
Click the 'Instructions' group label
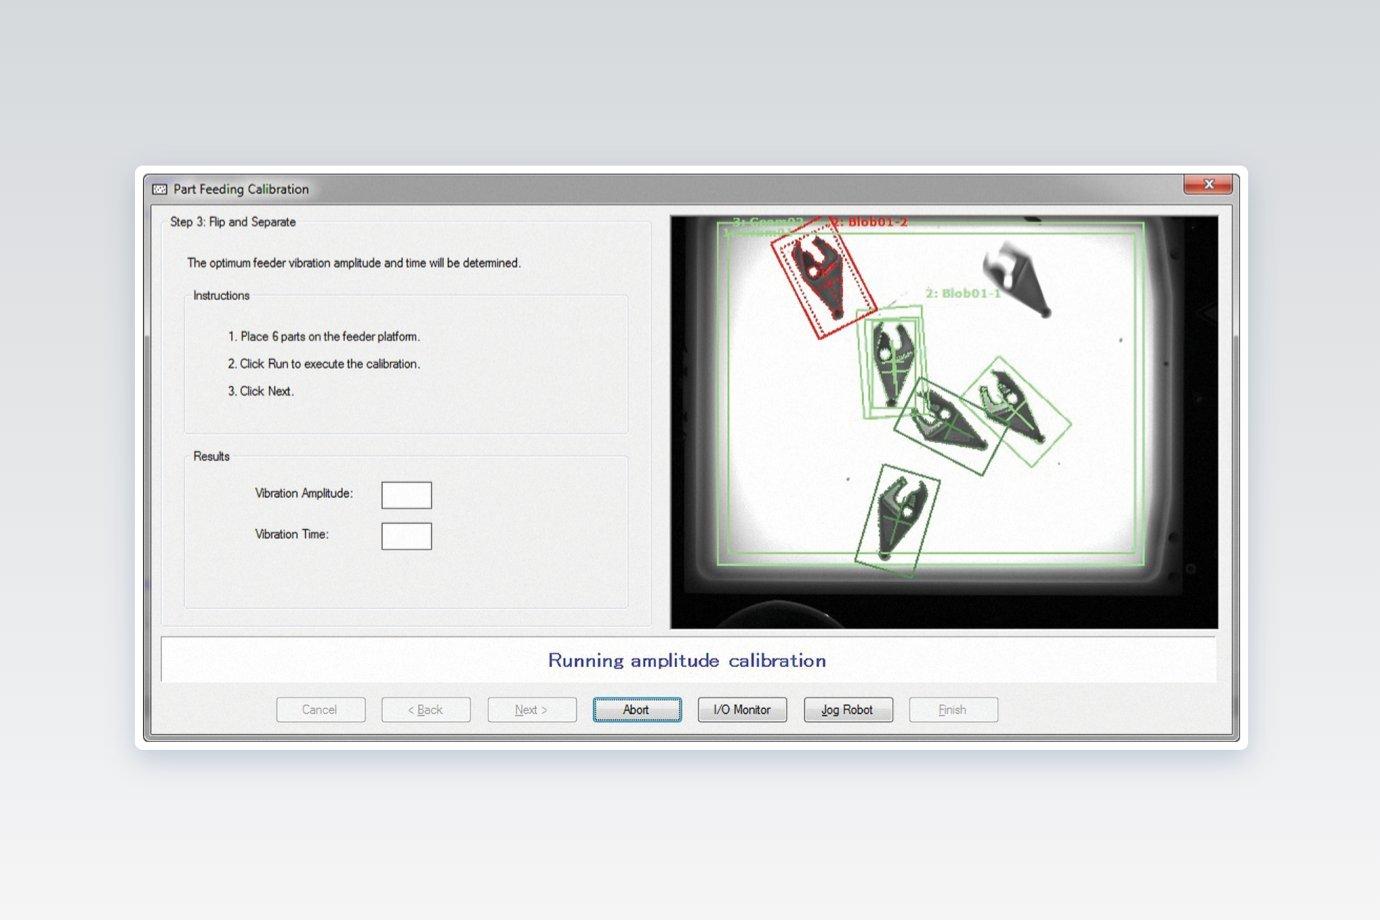click(x=222, y=296)
